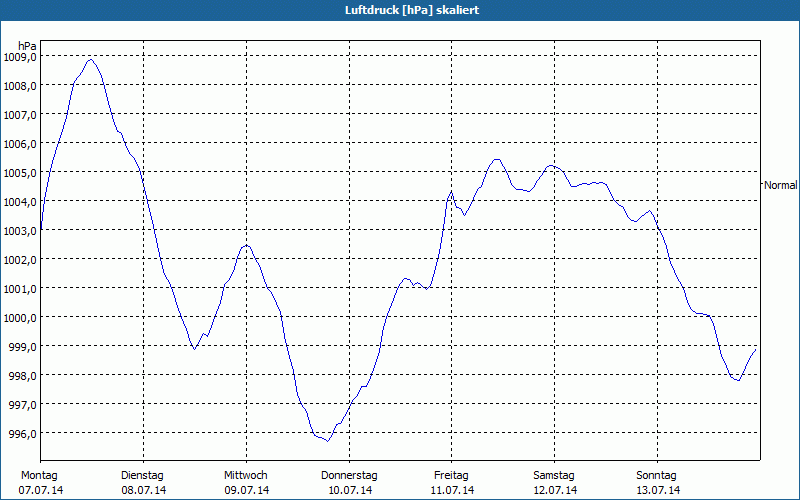Click the 1009,0 axis value
This screenshot has height=500, width=800.
coord(20,57)
